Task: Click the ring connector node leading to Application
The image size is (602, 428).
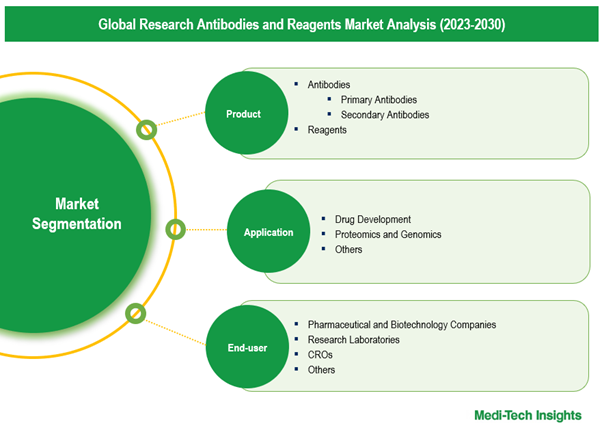Action: pos(175,230)
